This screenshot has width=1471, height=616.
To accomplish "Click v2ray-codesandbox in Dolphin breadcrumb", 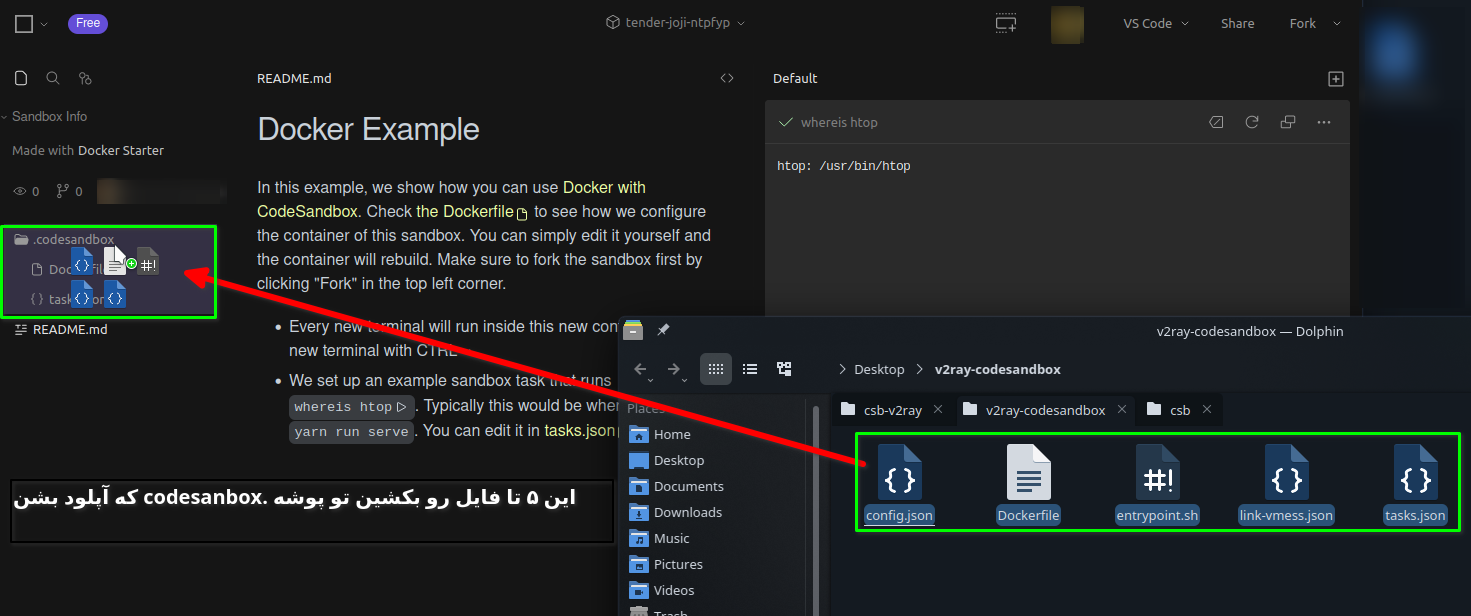I will click(x=997, y=369).
